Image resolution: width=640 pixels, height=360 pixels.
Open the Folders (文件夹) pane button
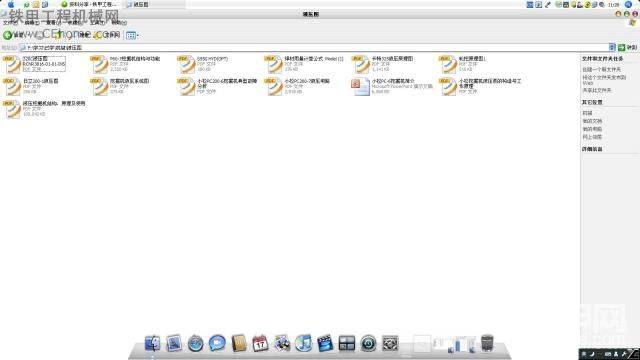point(107,36)
